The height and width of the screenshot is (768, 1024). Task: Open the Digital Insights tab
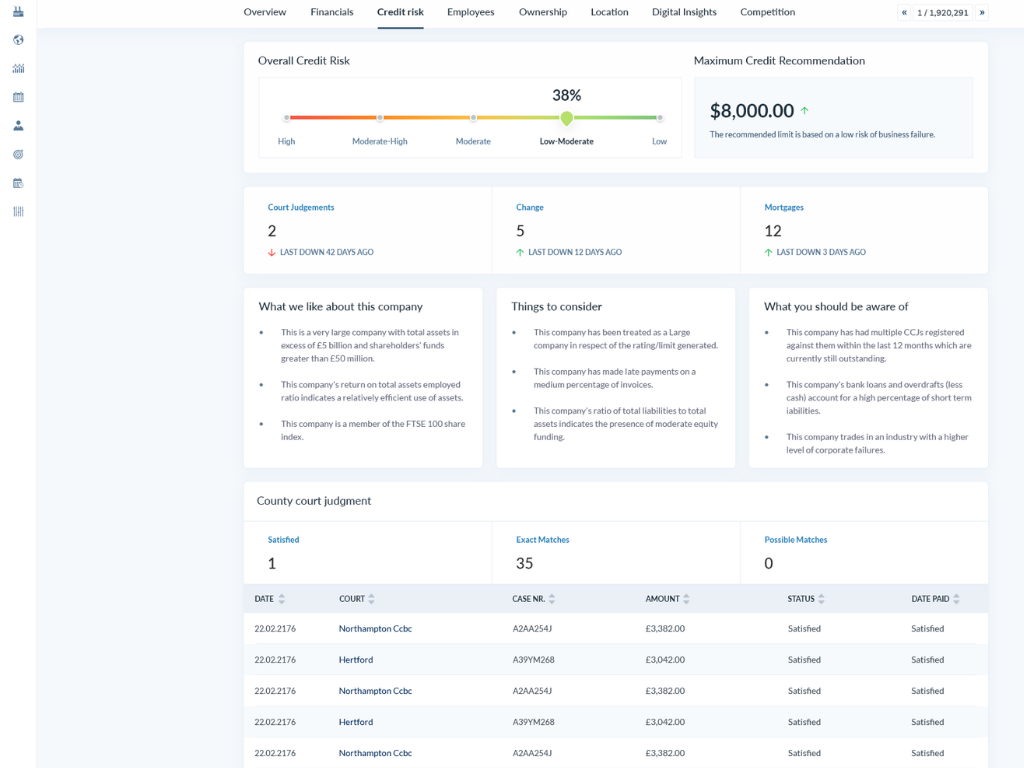pyautogui.click(x=684, y=12)
